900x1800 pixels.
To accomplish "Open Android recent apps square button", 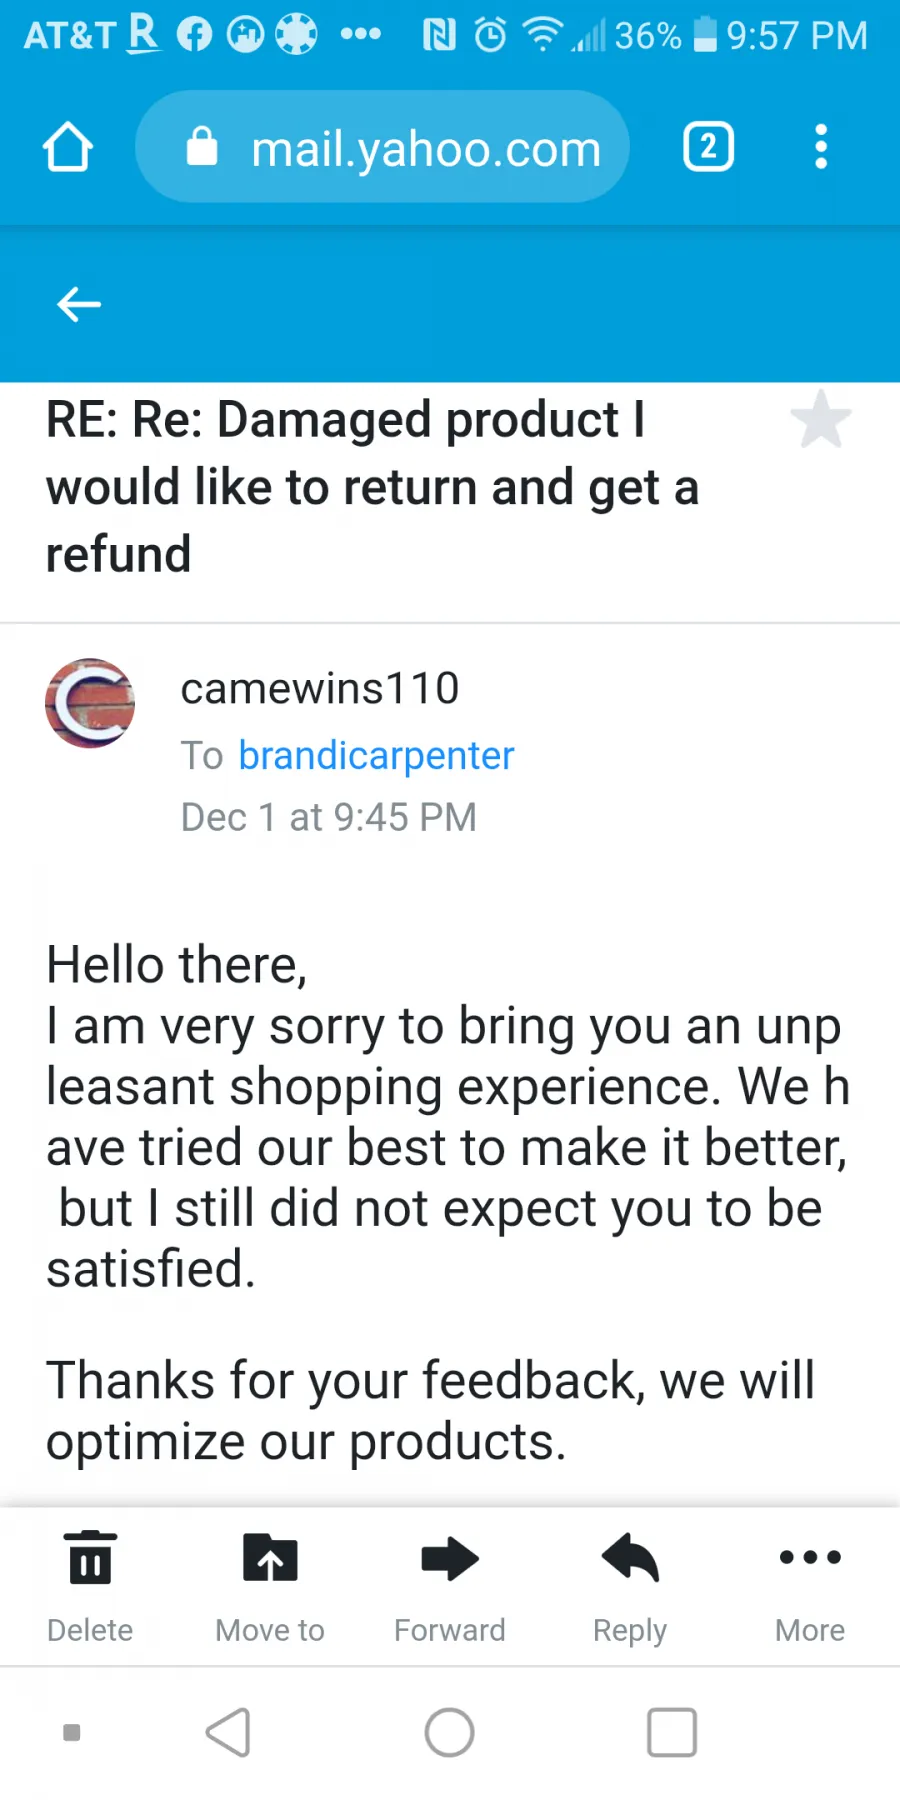I will tap(672, 1732).
